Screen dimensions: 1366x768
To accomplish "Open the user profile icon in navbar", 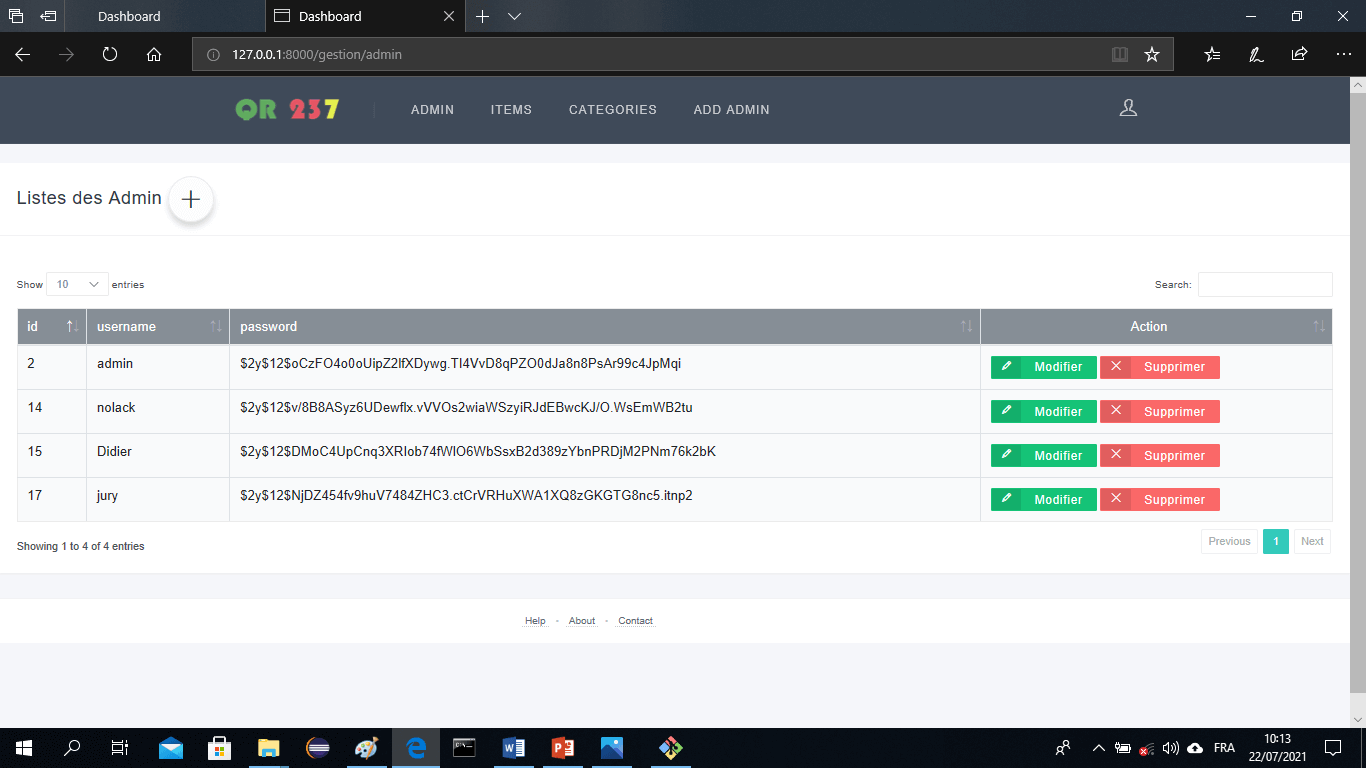I will [1128, 108].
